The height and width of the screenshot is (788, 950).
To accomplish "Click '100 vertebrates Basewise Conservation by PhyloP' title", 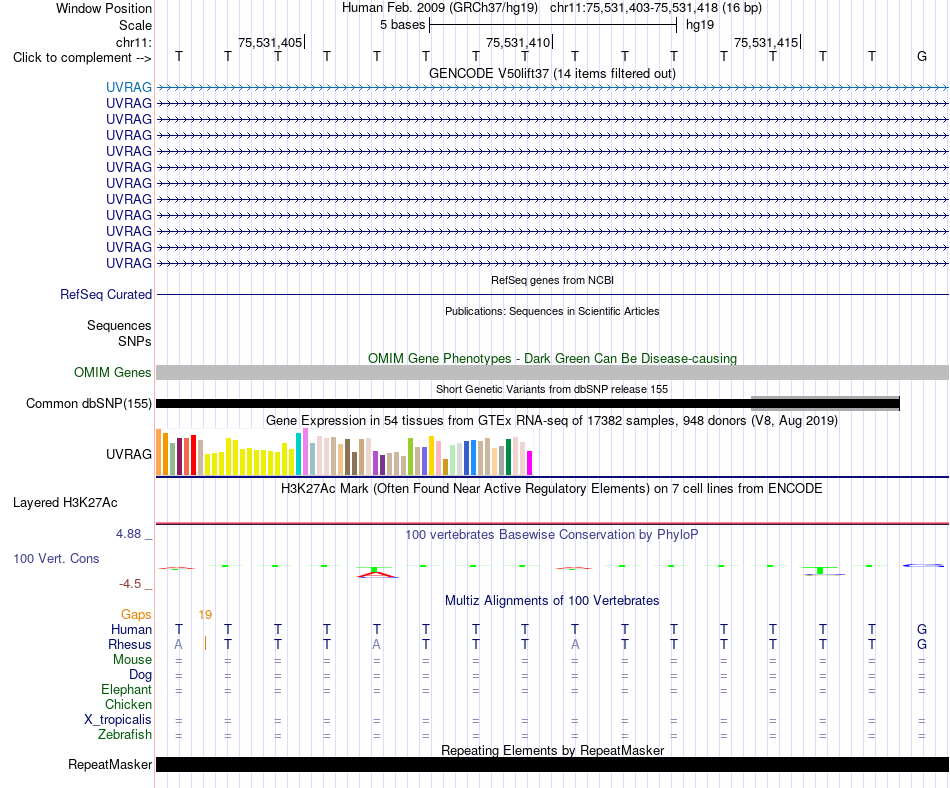I will [x=552, y=535].
